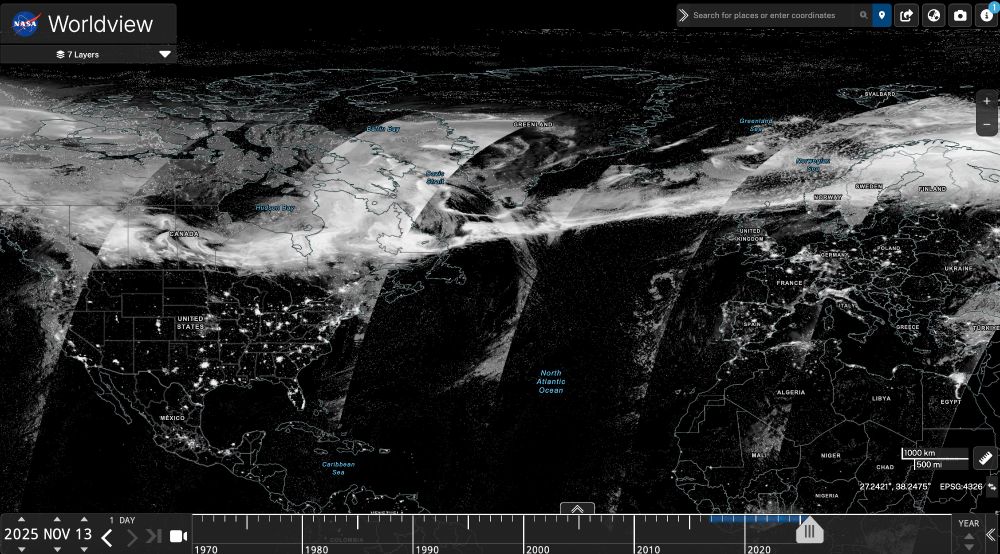Click the 1000 km scale bar
Viewport: 1000px width, 554px height.
[x=934, y=453]
